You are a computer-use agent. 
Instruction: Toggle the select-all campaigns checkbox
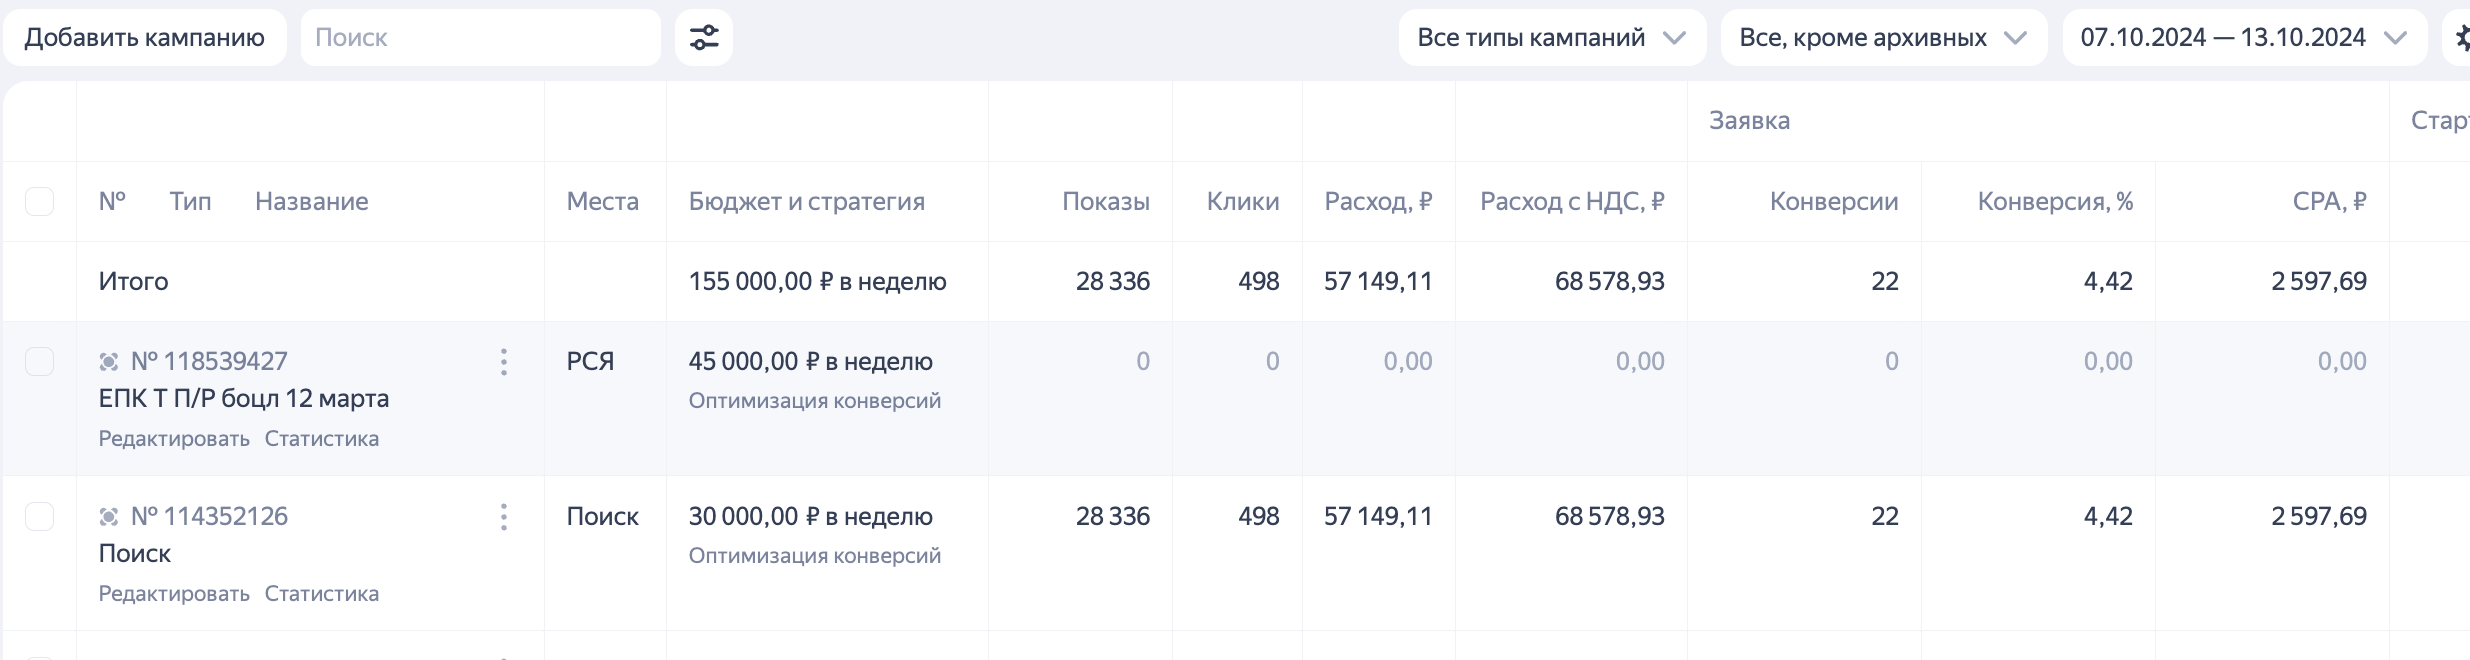click(x=40, y=201)
